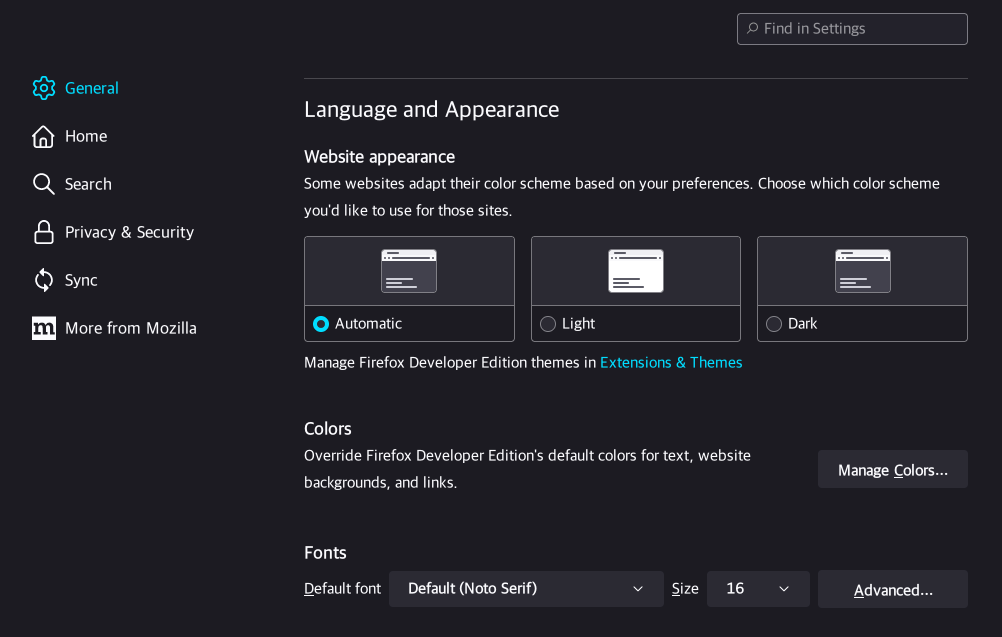Click the Home house icon
1002x637 pixels.
point(43,136)
